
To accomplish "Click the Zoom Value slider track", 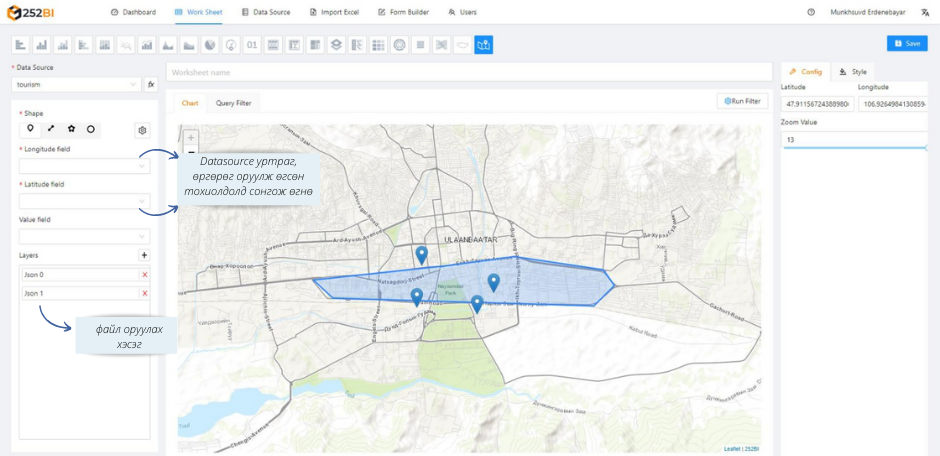I will pos(855,148).
